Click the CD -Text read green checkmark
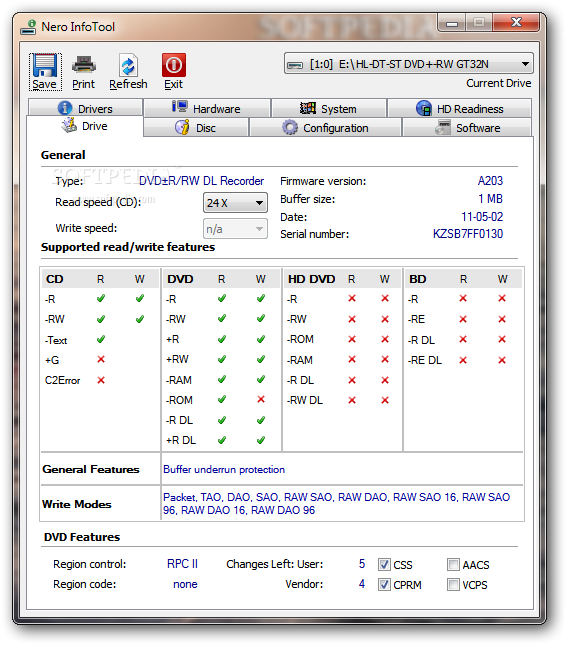The height and width of the screenshot is (645, 567). (101, 339)
